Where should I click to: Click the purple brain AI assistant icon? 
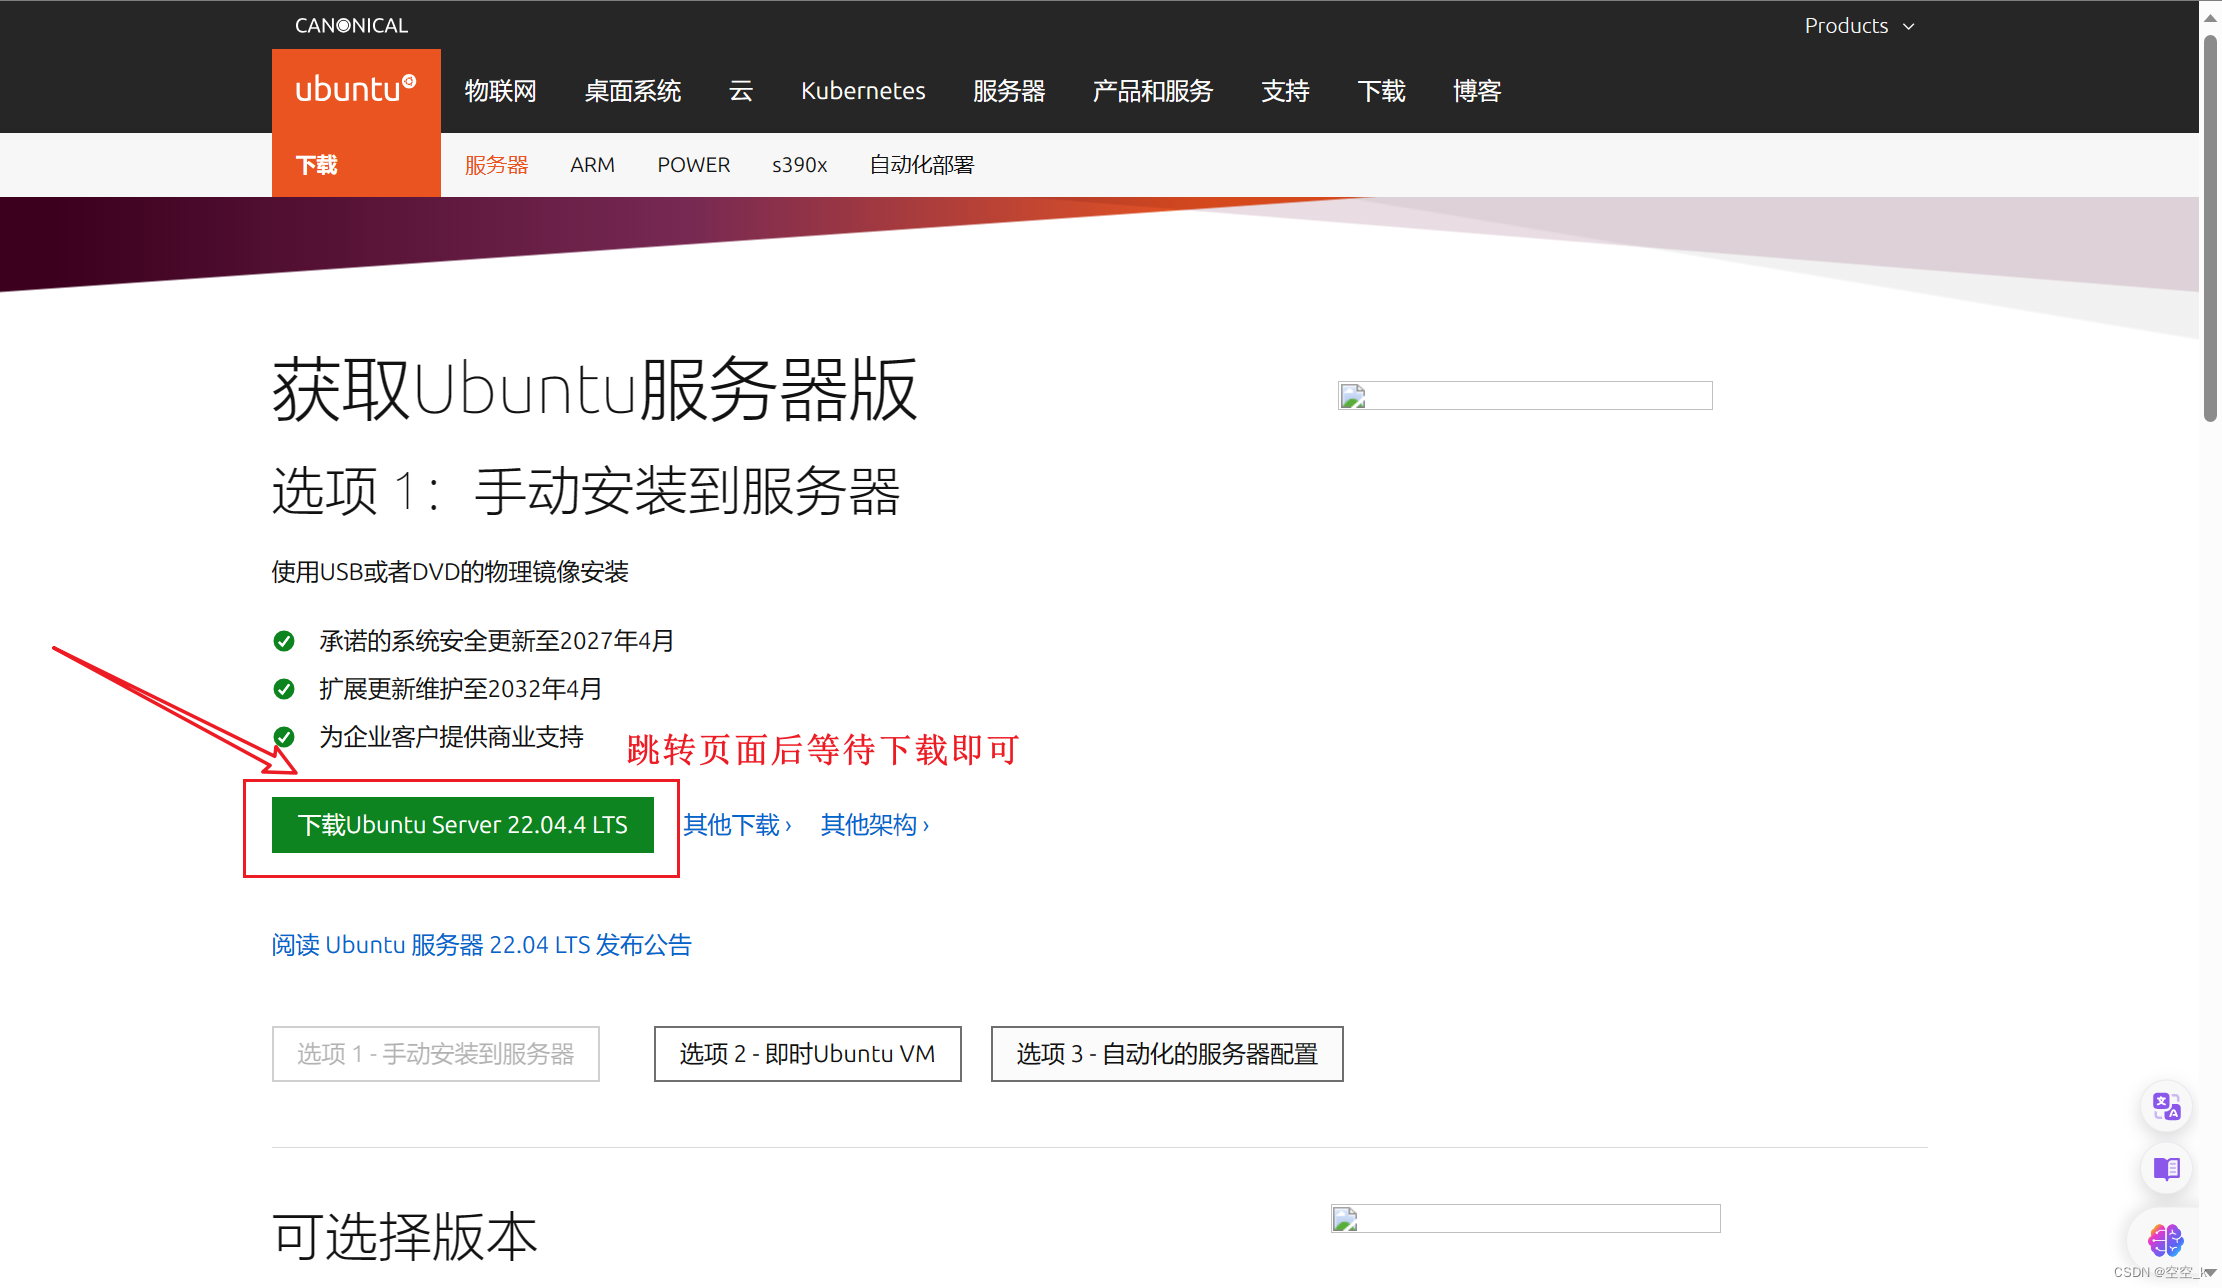pyautogui.click(x=2166, y=1240)
